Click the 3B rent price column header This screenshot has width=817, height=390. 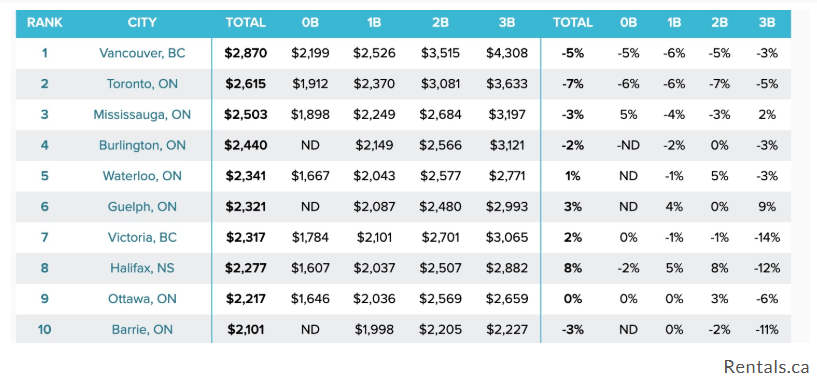506,23
